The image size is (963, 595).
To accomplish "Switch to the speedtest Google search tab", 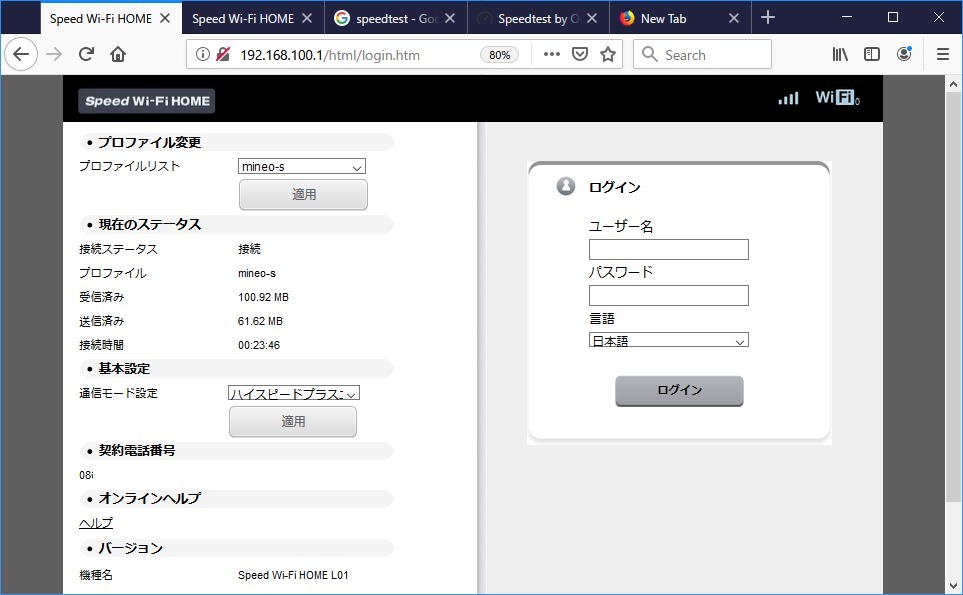I will (x=397, y=18).
